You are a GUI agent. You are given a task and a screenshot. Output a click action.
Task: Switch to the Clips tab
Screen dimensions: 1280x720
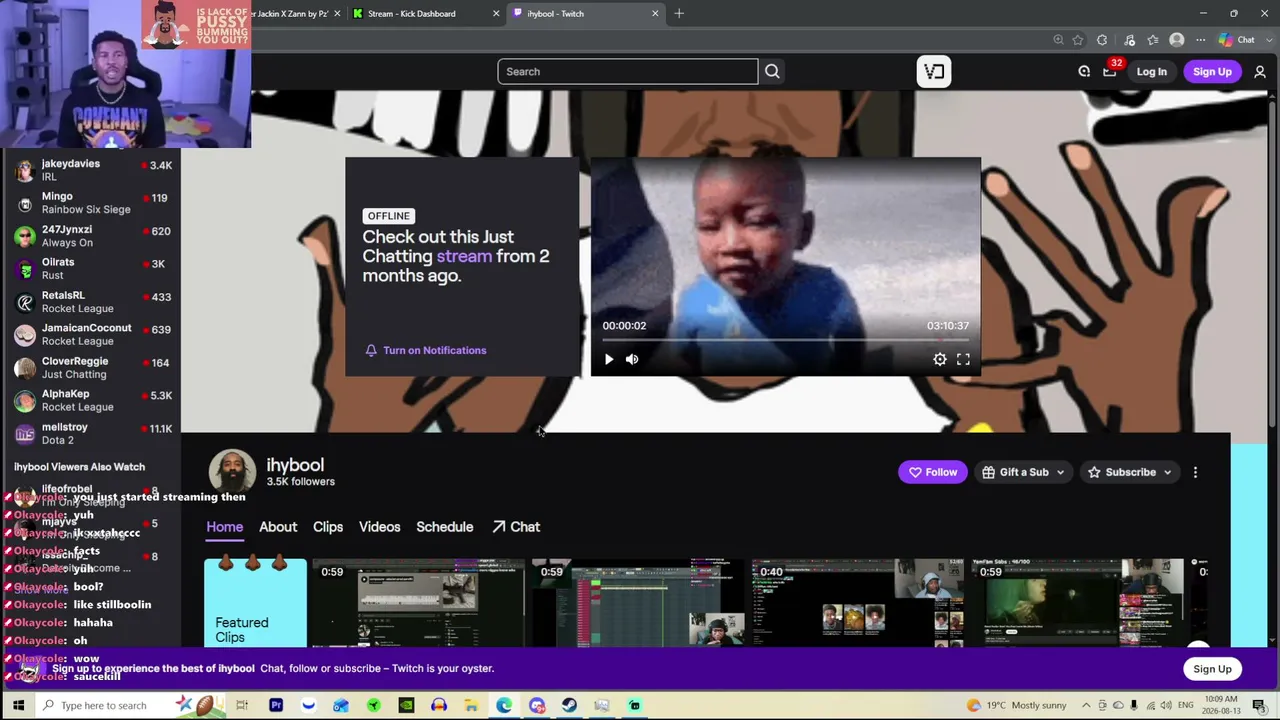tap(328, 527)
